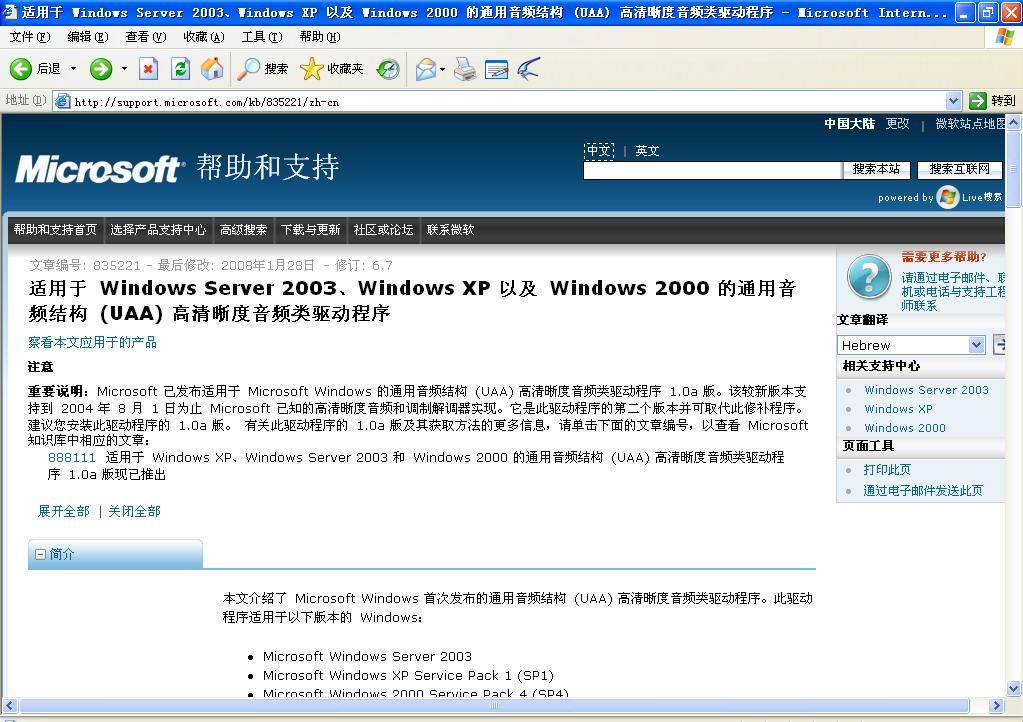Click 通过电子邮件发送此页 link
Viewport: 1023px width, 722px height.
(x=923, y=490)
